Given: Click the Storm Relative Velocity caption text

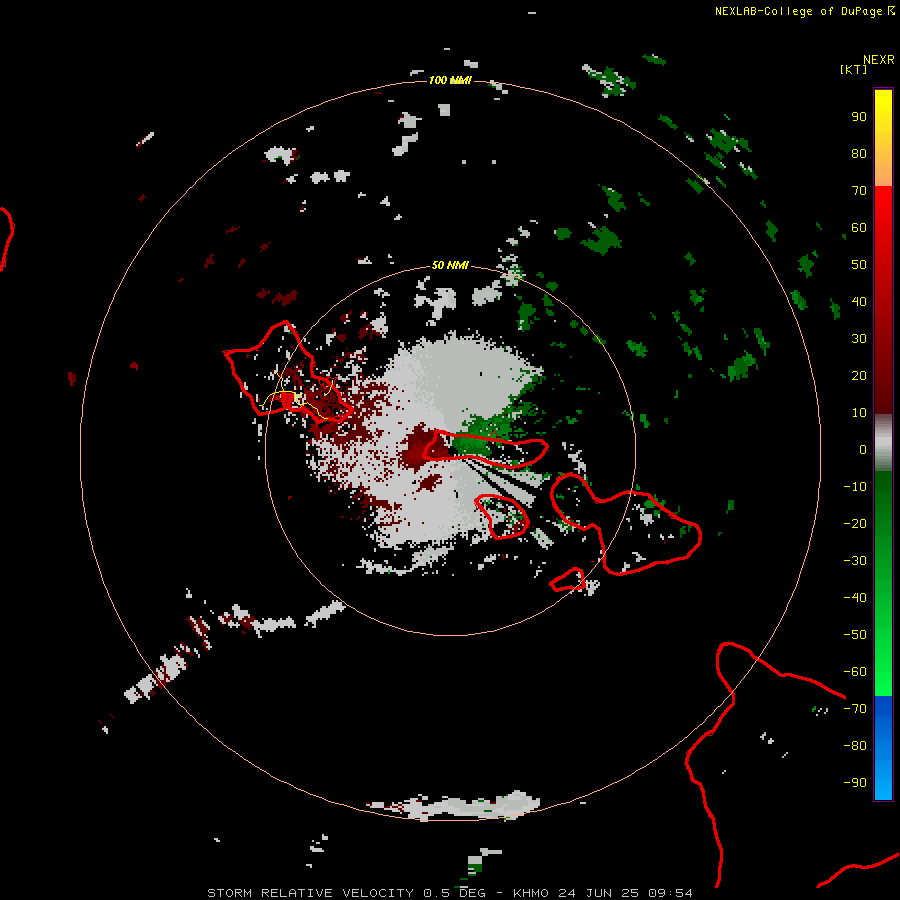Looking at the screenshot, I should (x=449, y=893).
